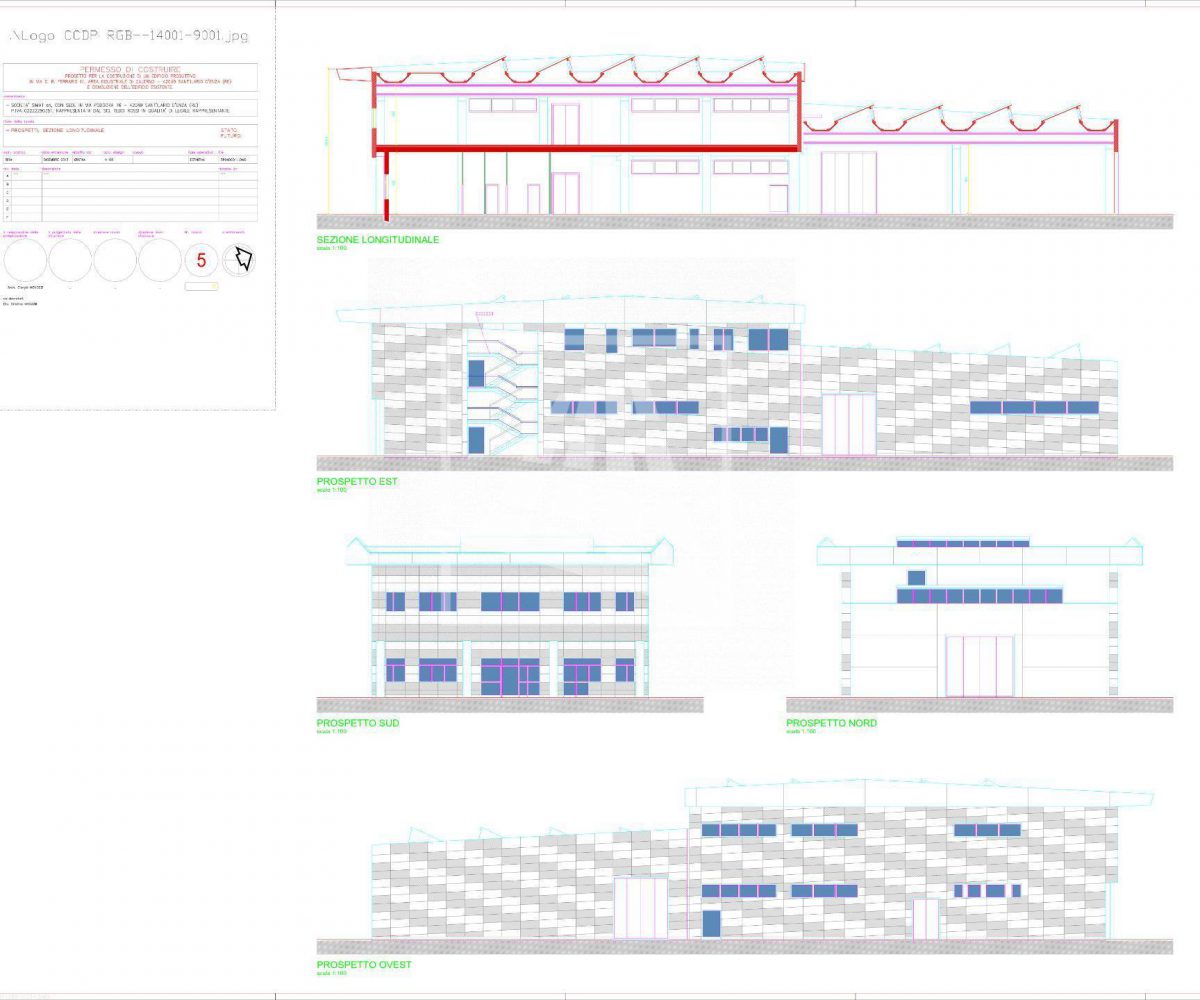Viewport: 1200px width, 1000px height.
Task: Select the central blue ground-floor entrance in Prospetto Sud
Action: 509,676
